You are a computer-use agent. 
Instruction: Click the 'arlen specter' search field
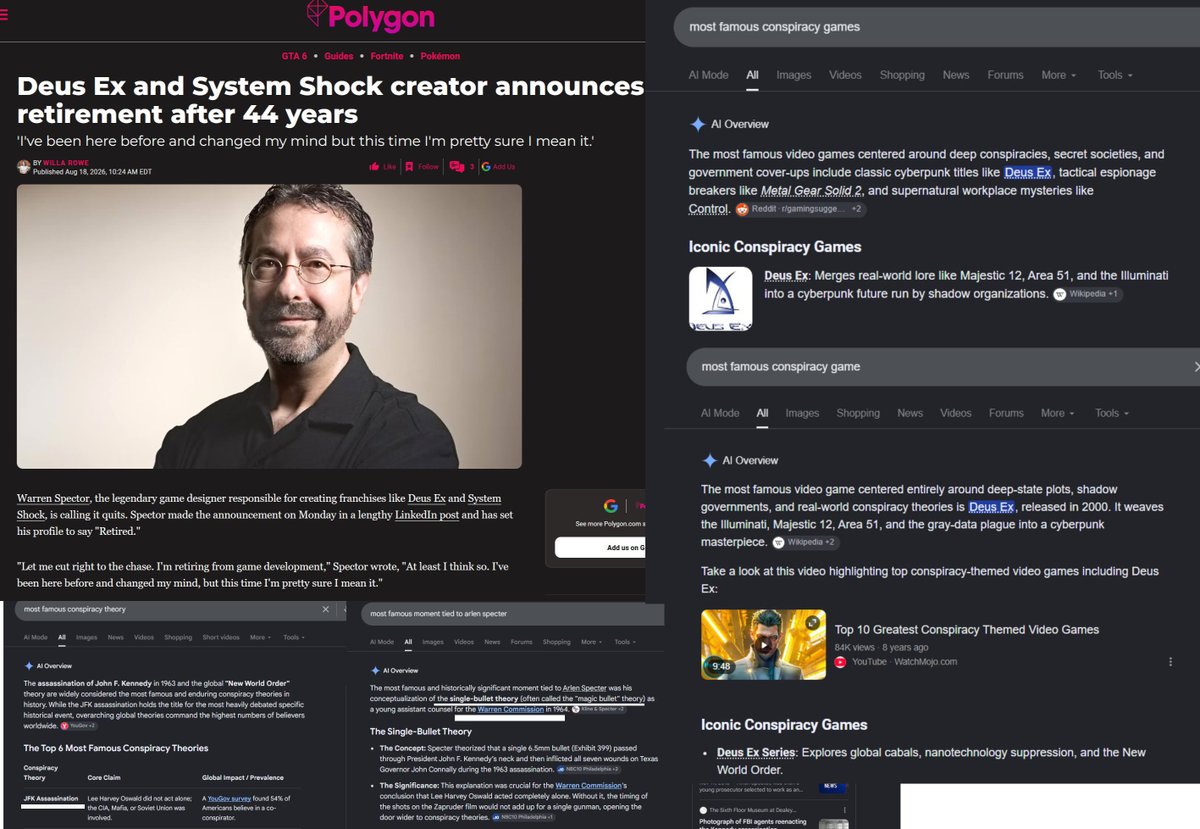(x=510, y=613)
